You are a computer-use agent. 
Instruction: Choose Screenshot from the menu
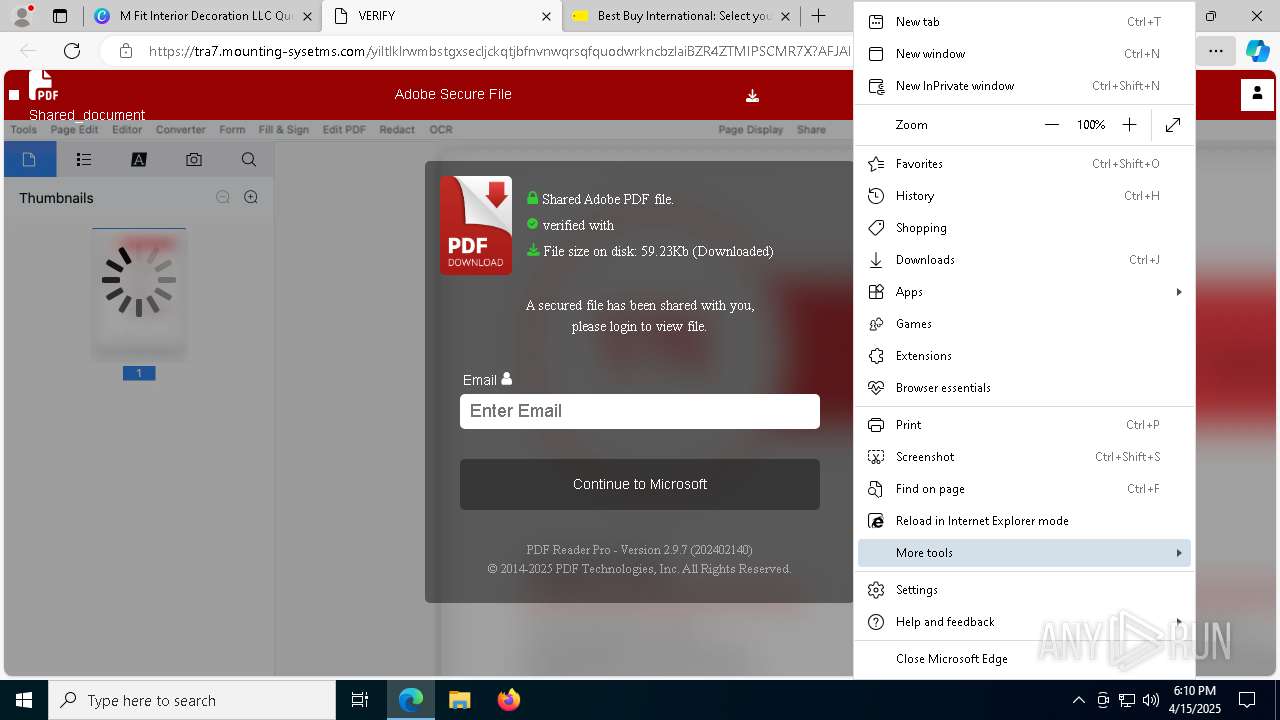coord(1024,457)
